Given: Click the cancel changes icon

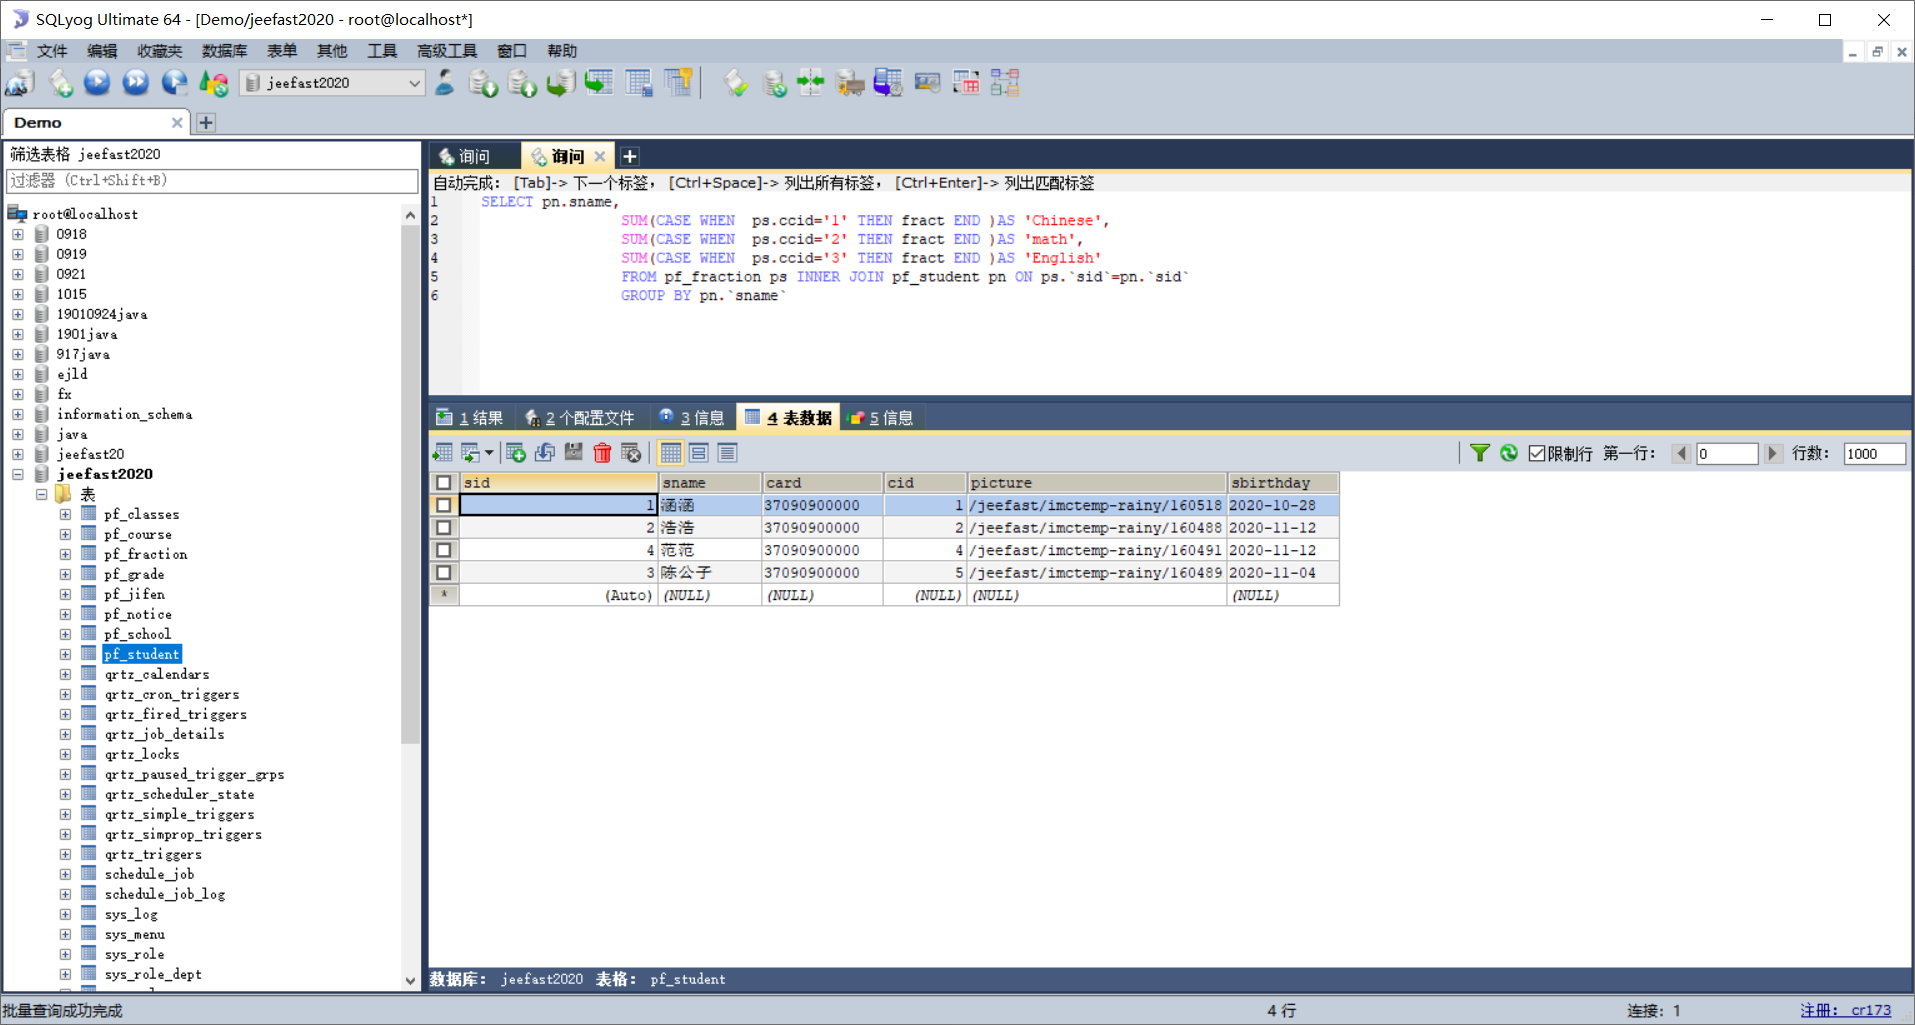Looking at the screenshot, I should click(x=631, y=453).
